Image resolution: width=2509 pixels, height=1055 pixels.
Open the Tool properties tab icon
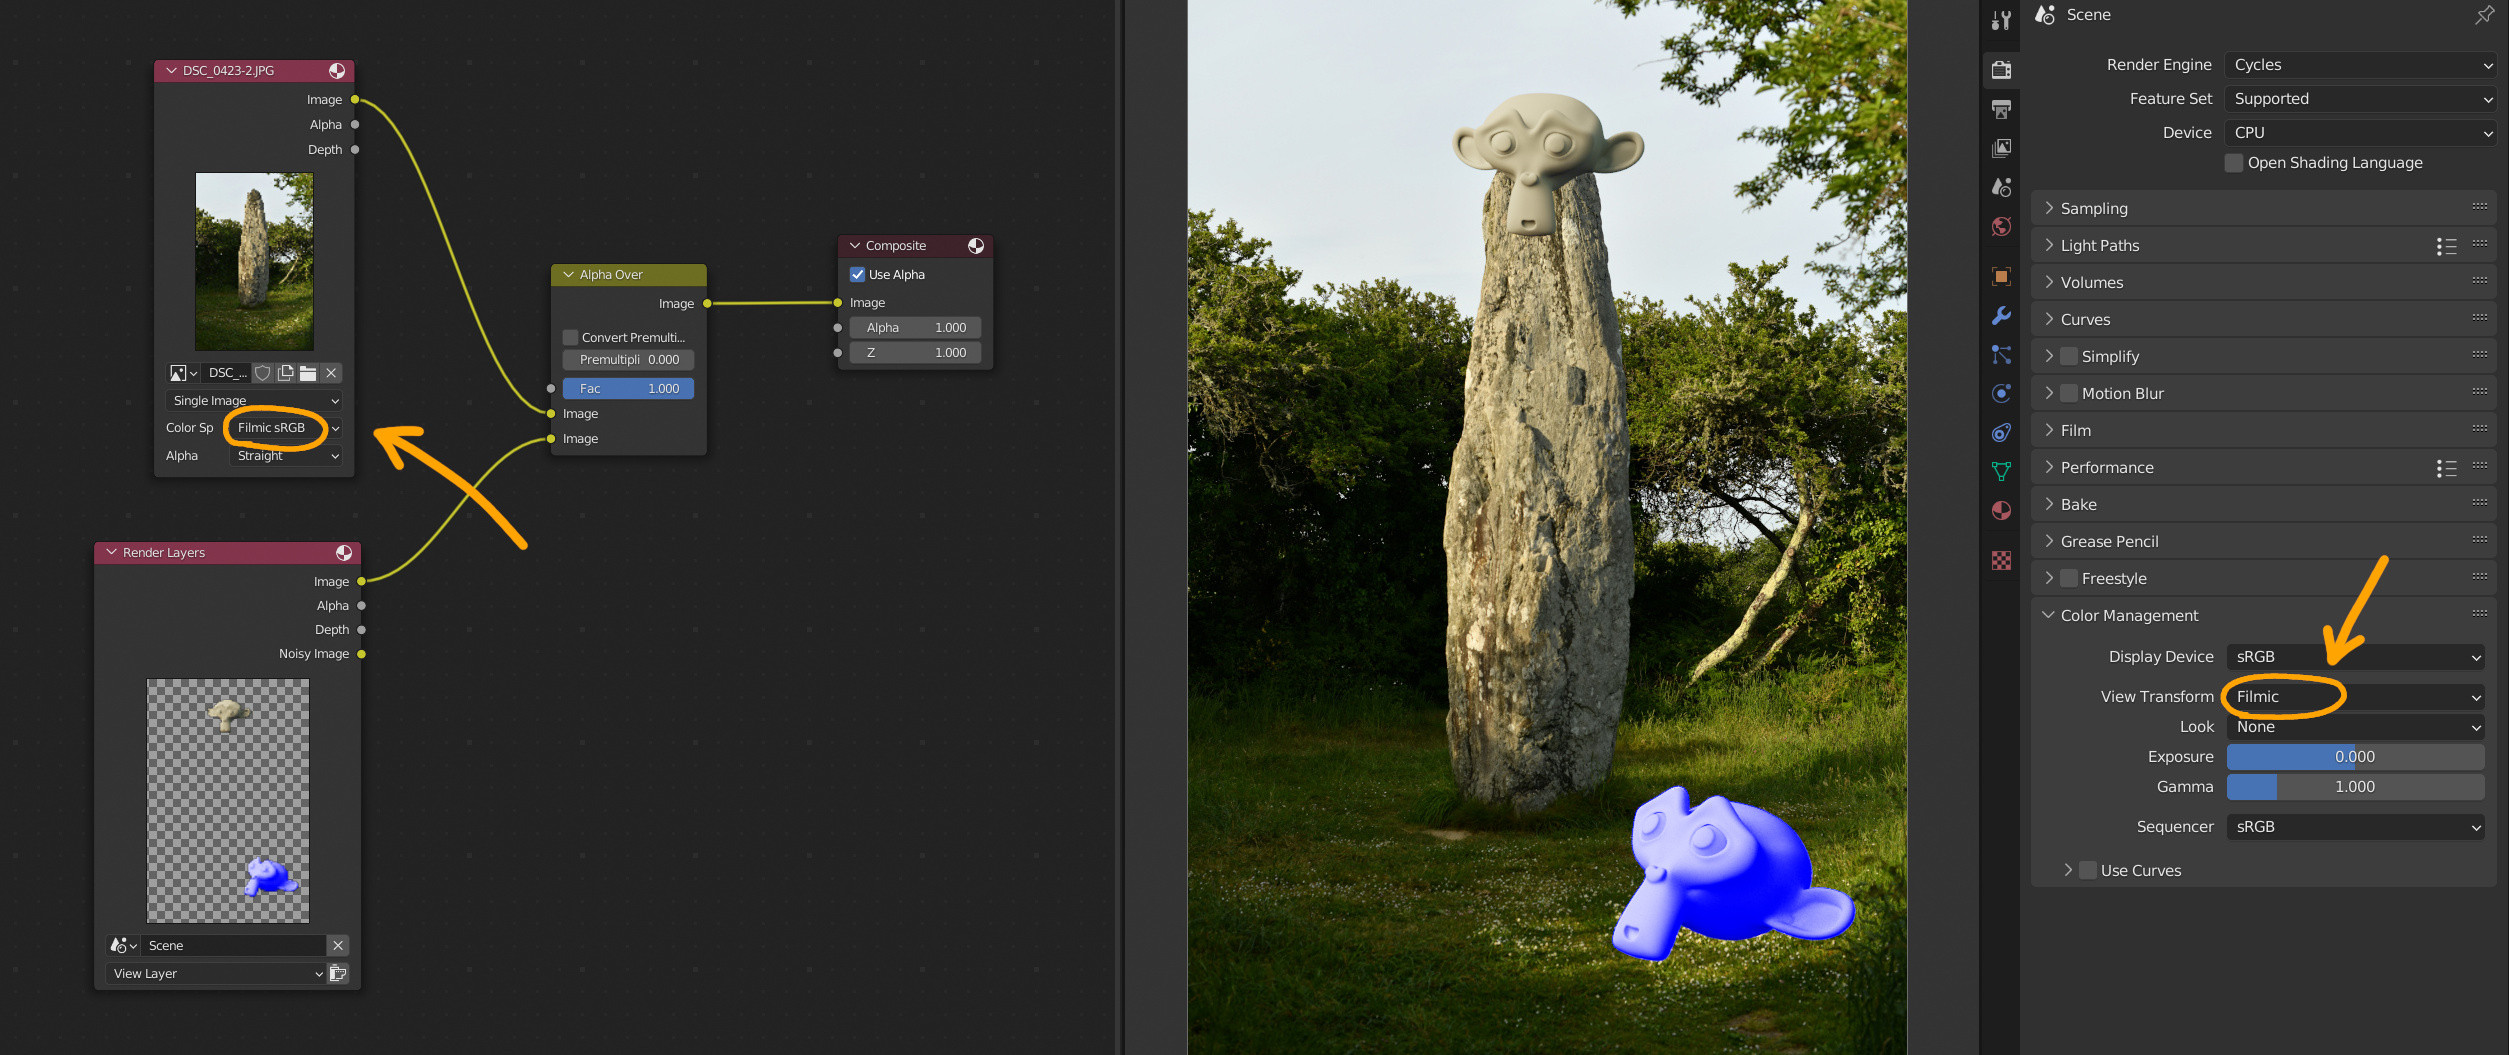pyautogui.click(x=2001, y=20)
